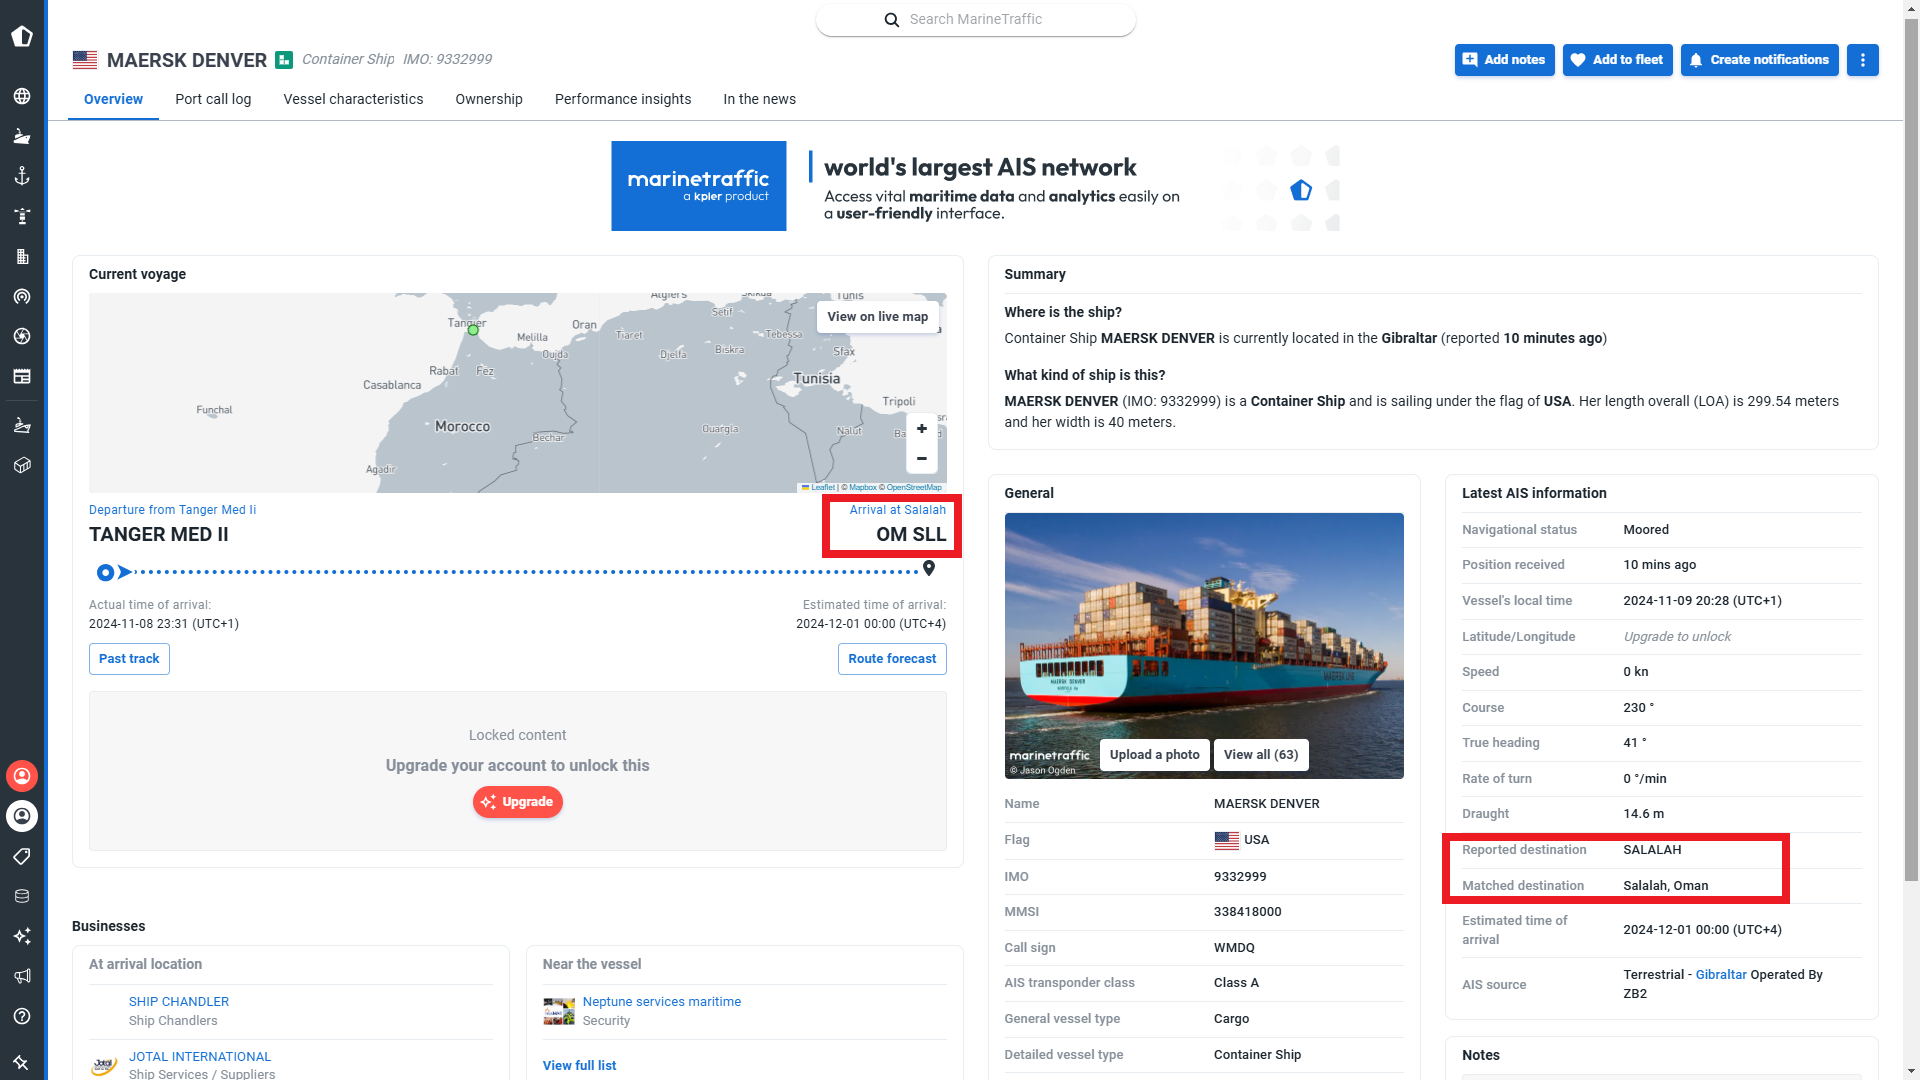Open the globe live map sidebar icon

coord(22,96)
